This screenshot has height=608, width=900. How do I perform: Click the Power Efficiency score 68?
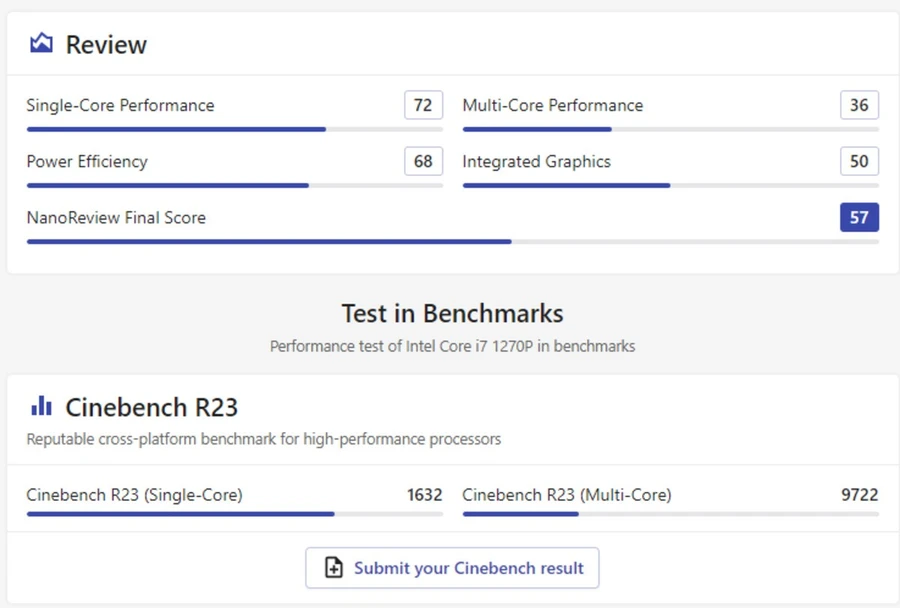click(x=423, y=161)
